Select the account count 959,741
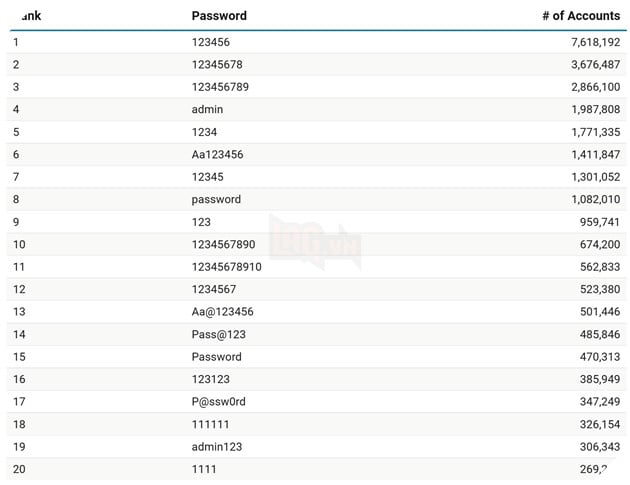The width and height of the screenshot is (630, 485). click(x=594, y=222)
